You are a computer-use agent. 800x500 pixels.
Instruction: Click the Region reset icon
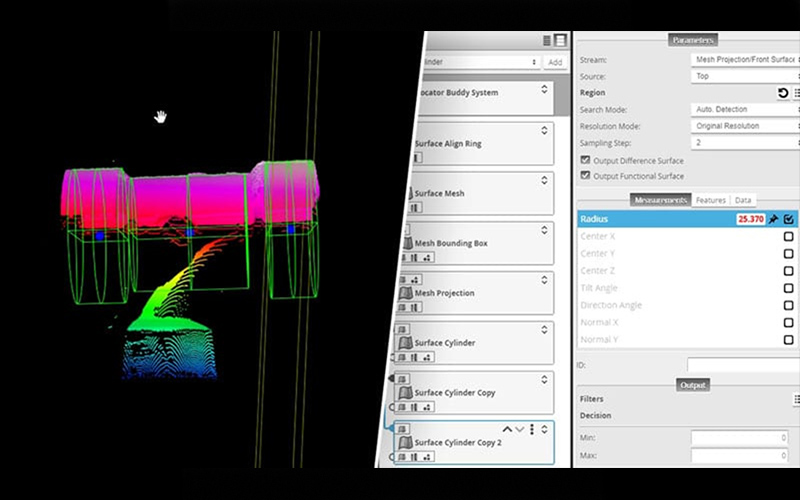784,93
